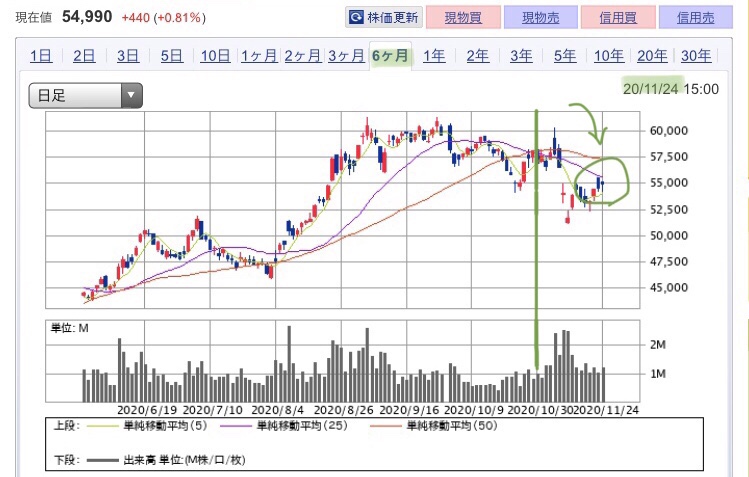Click the 上段: legend label

(x=66, y=425)
